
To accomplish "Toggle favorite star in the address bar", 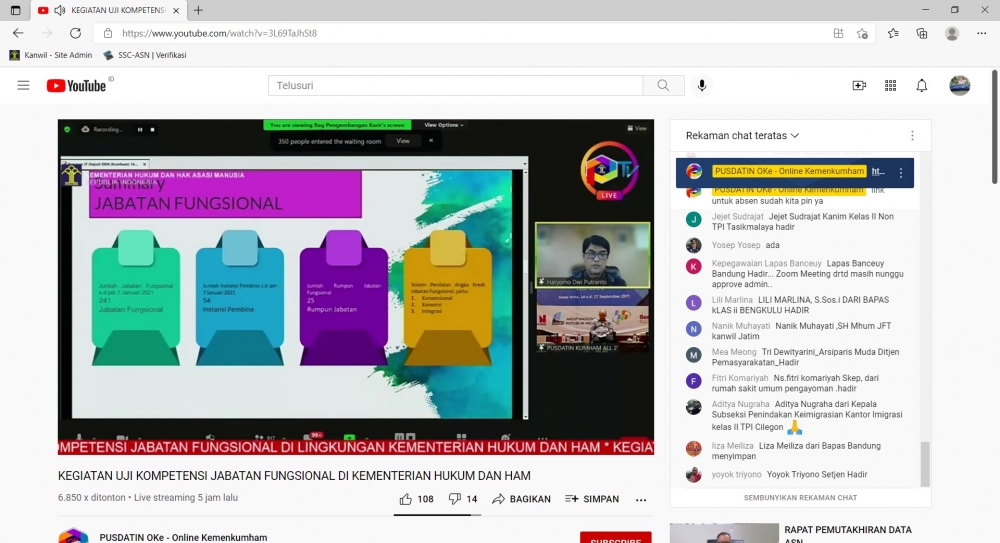I will tap(862, 33).
